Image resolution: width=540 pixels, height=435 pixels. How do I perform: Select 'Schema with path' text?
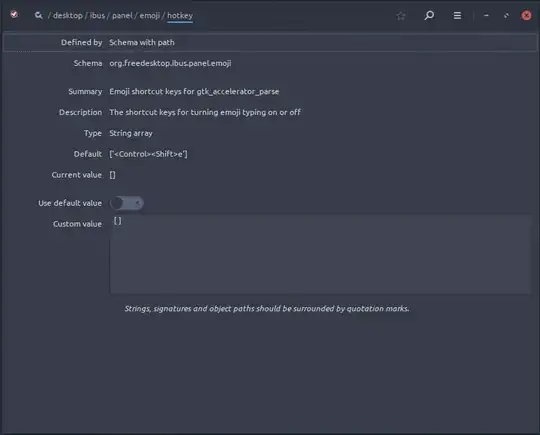point(142,42)
